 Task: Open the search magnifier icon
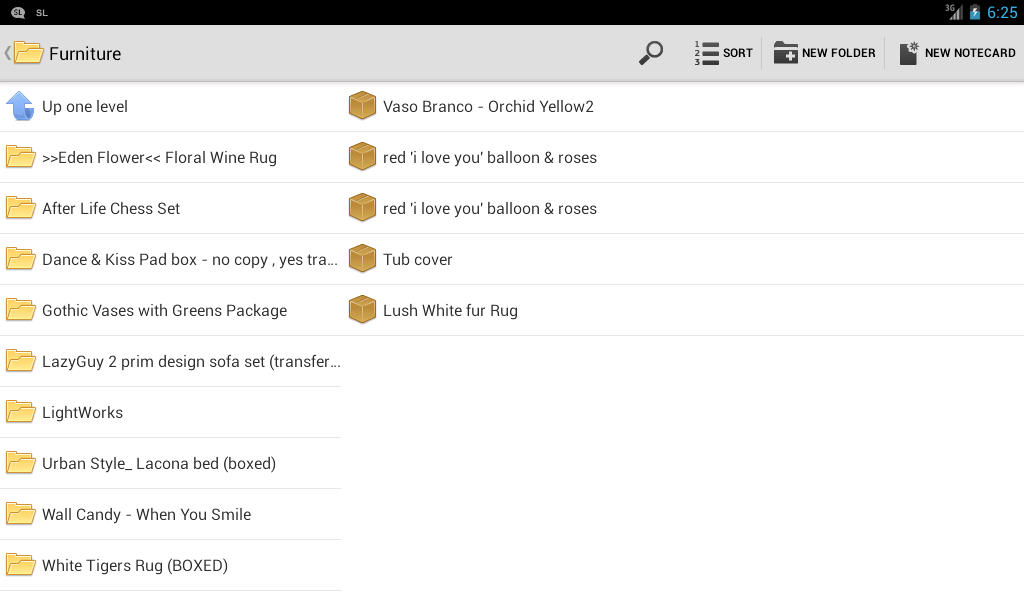pyautogui.click(x=651, y=53)
